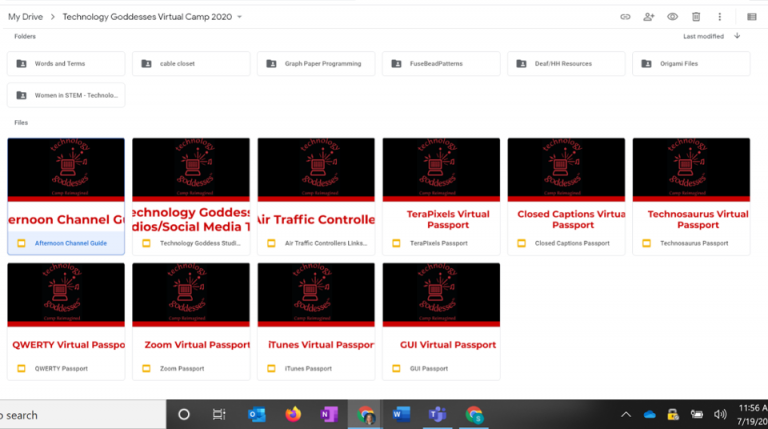
Task: Click the Windows taskbar search box
Action: 83,415
